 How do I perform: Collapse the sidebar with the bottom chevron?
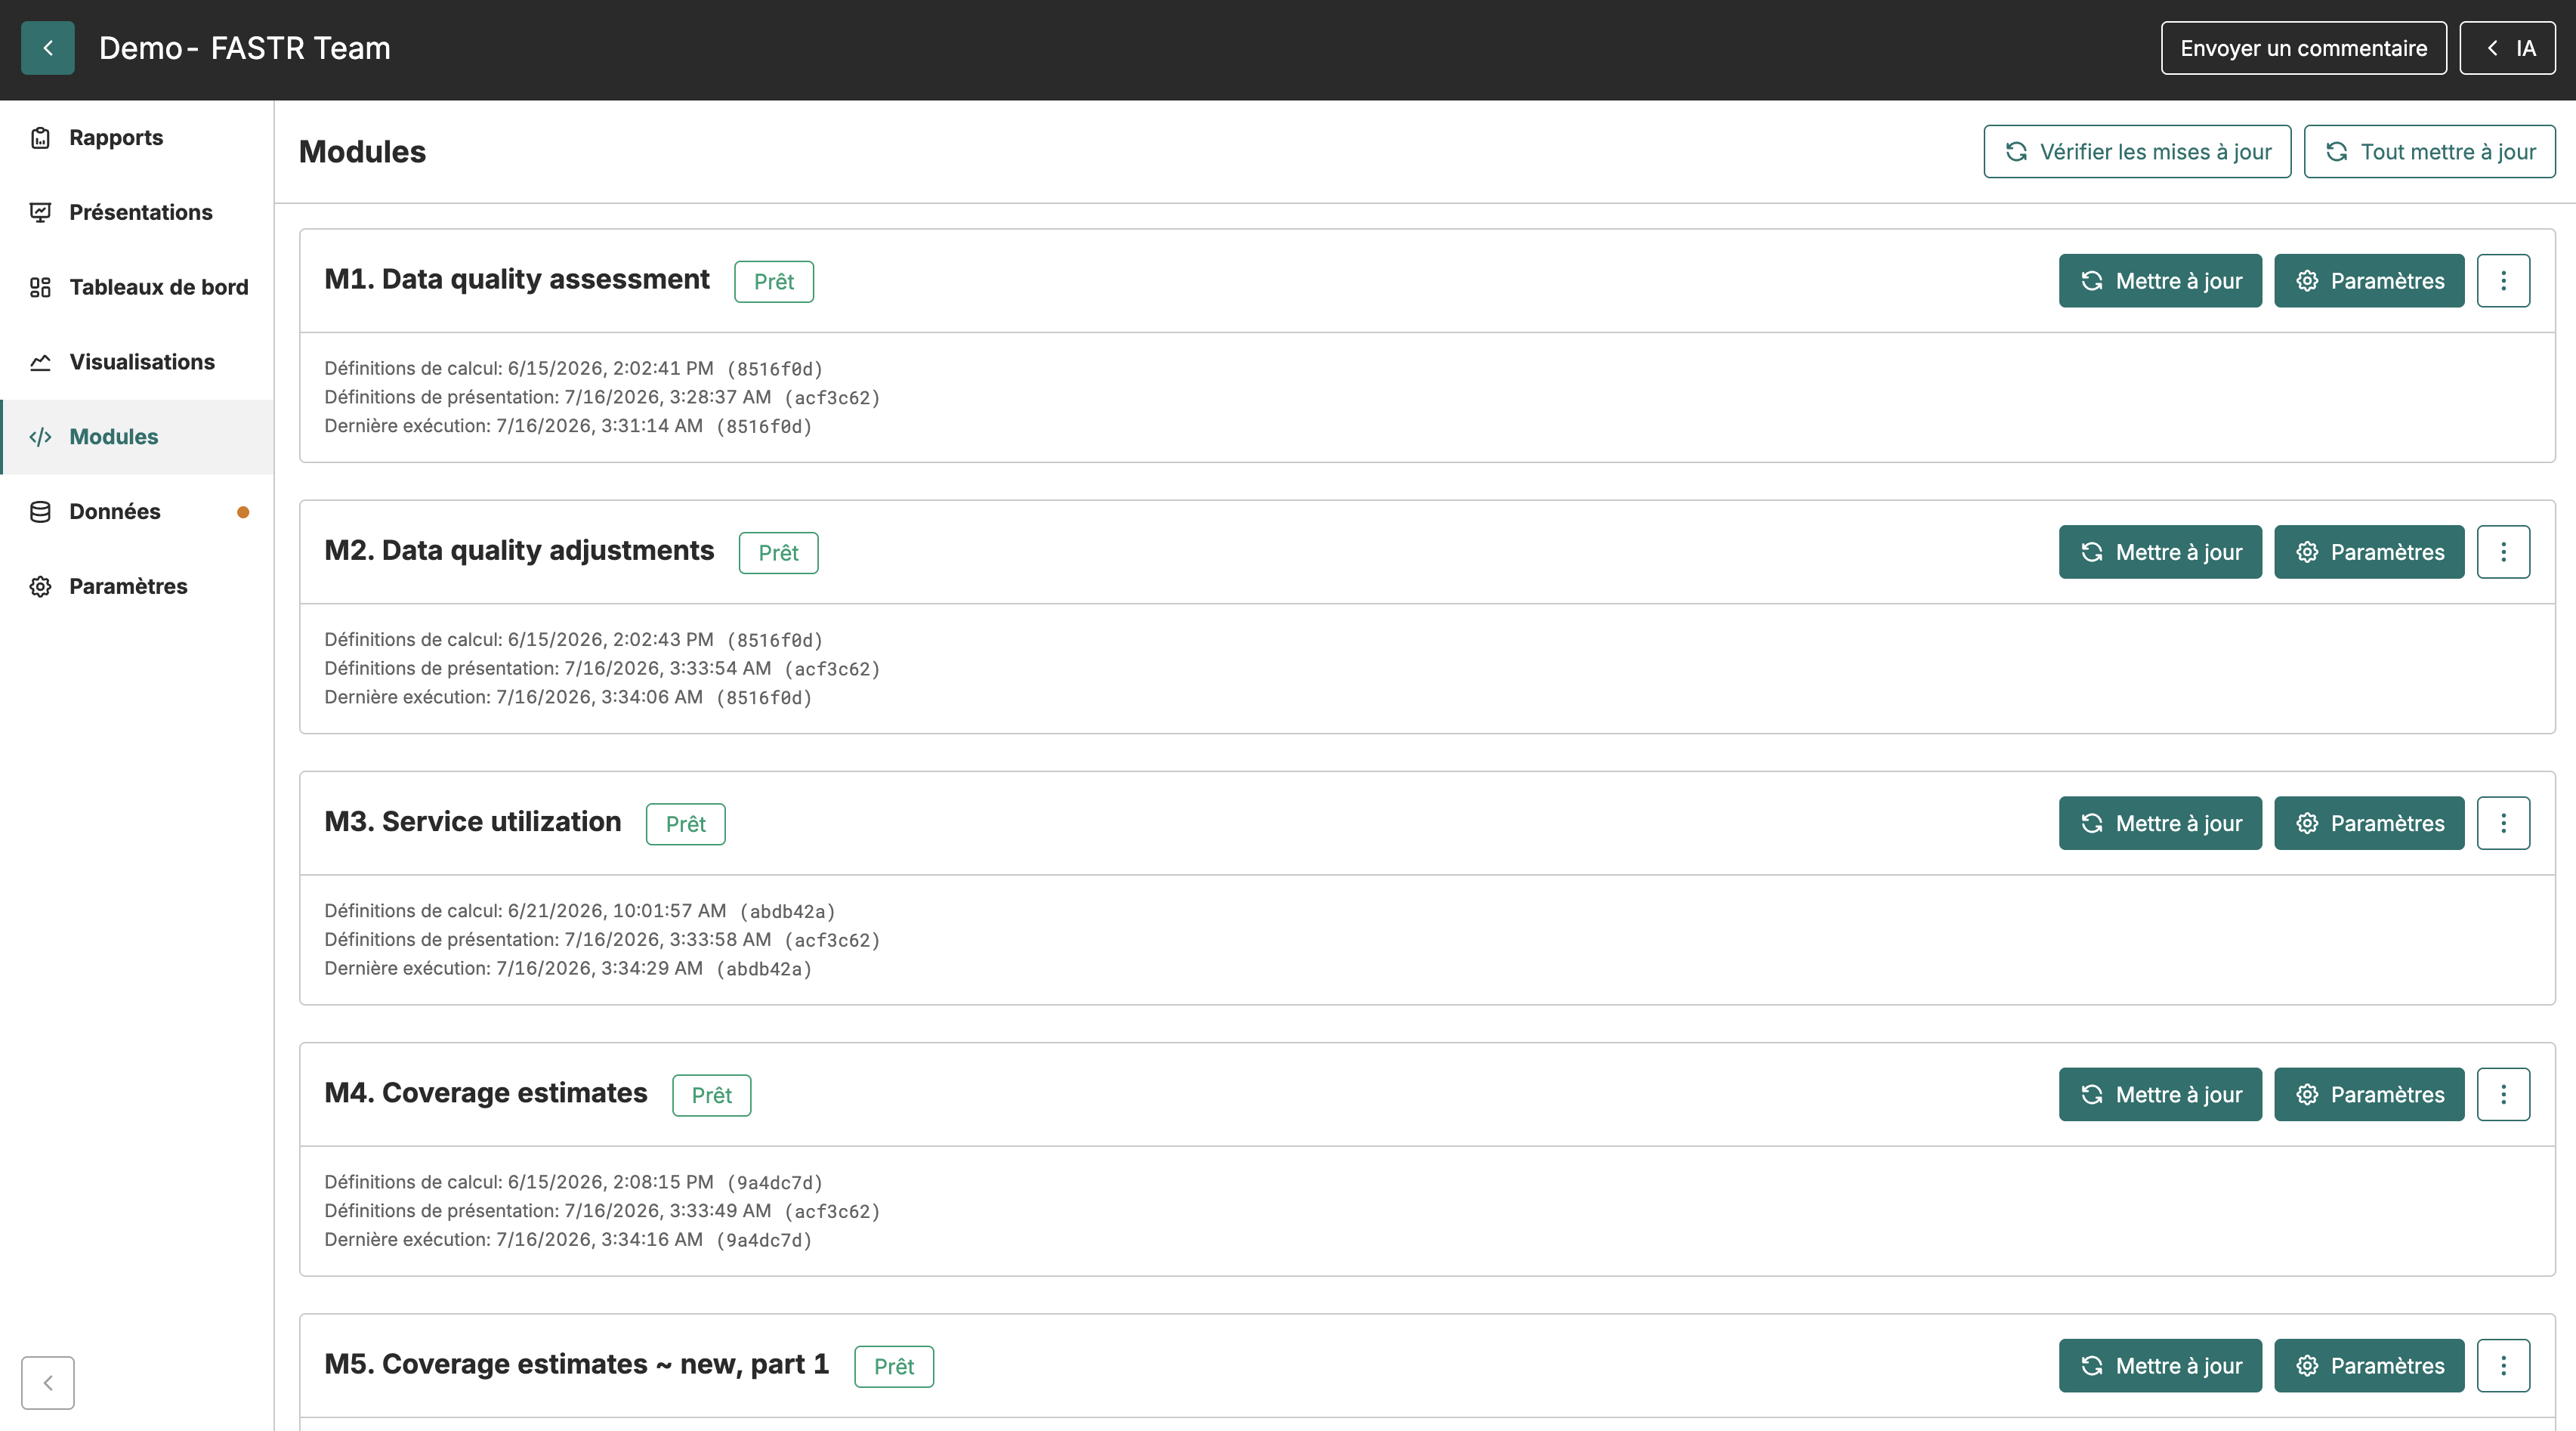coord(48,1383)
